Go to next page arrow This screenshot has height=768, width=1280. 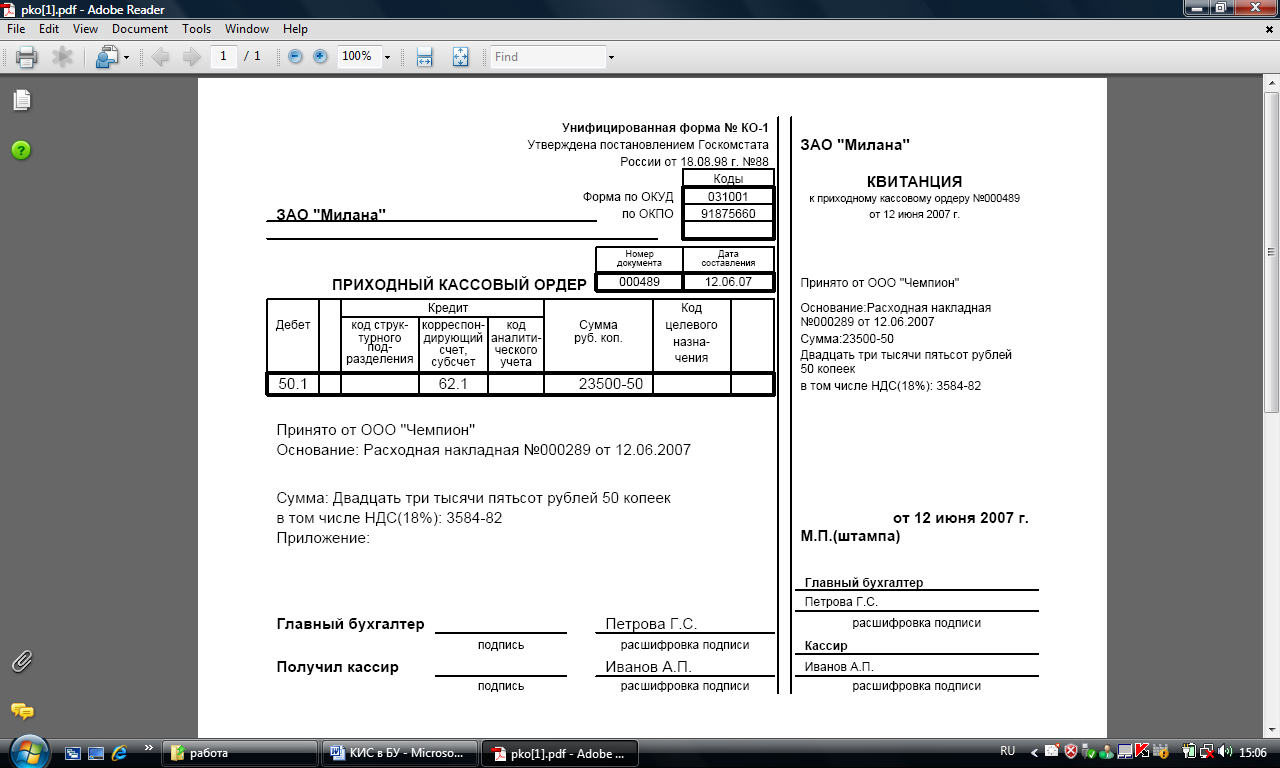point(191,57)
